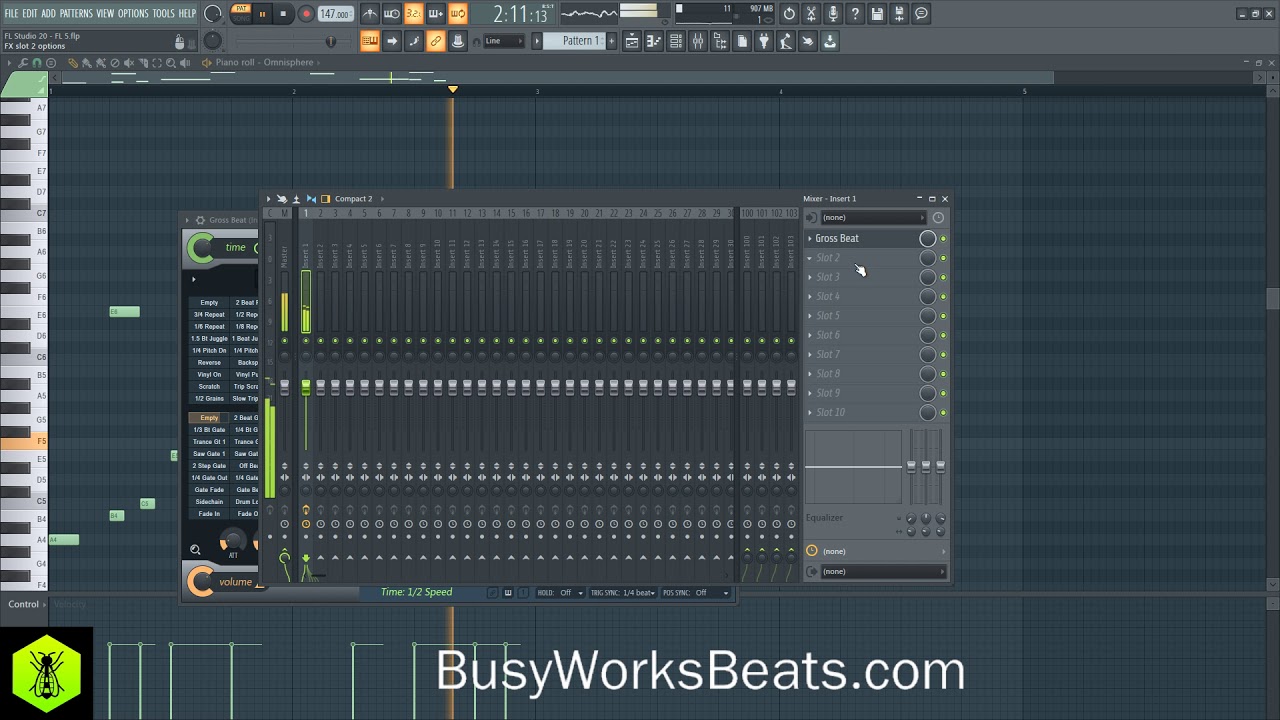Open the EDIT menu
The height and width of the screenshot is (720, 1280).
pos(30,13)
